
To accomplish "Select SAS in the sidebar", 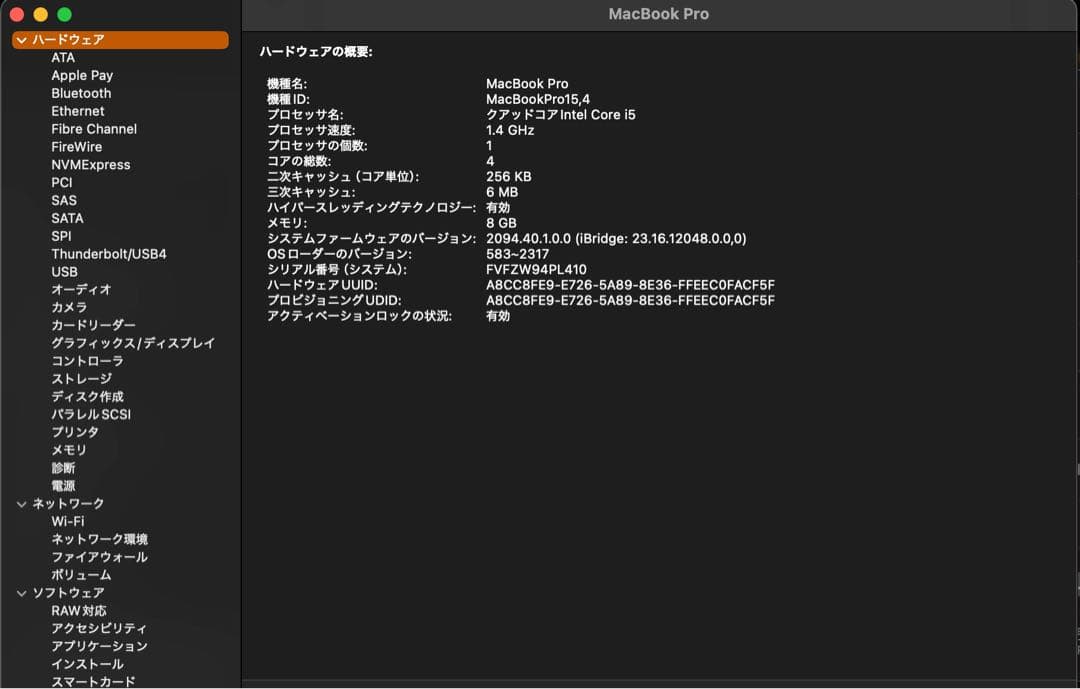I will pyautogui.click(x=64, y=201).
